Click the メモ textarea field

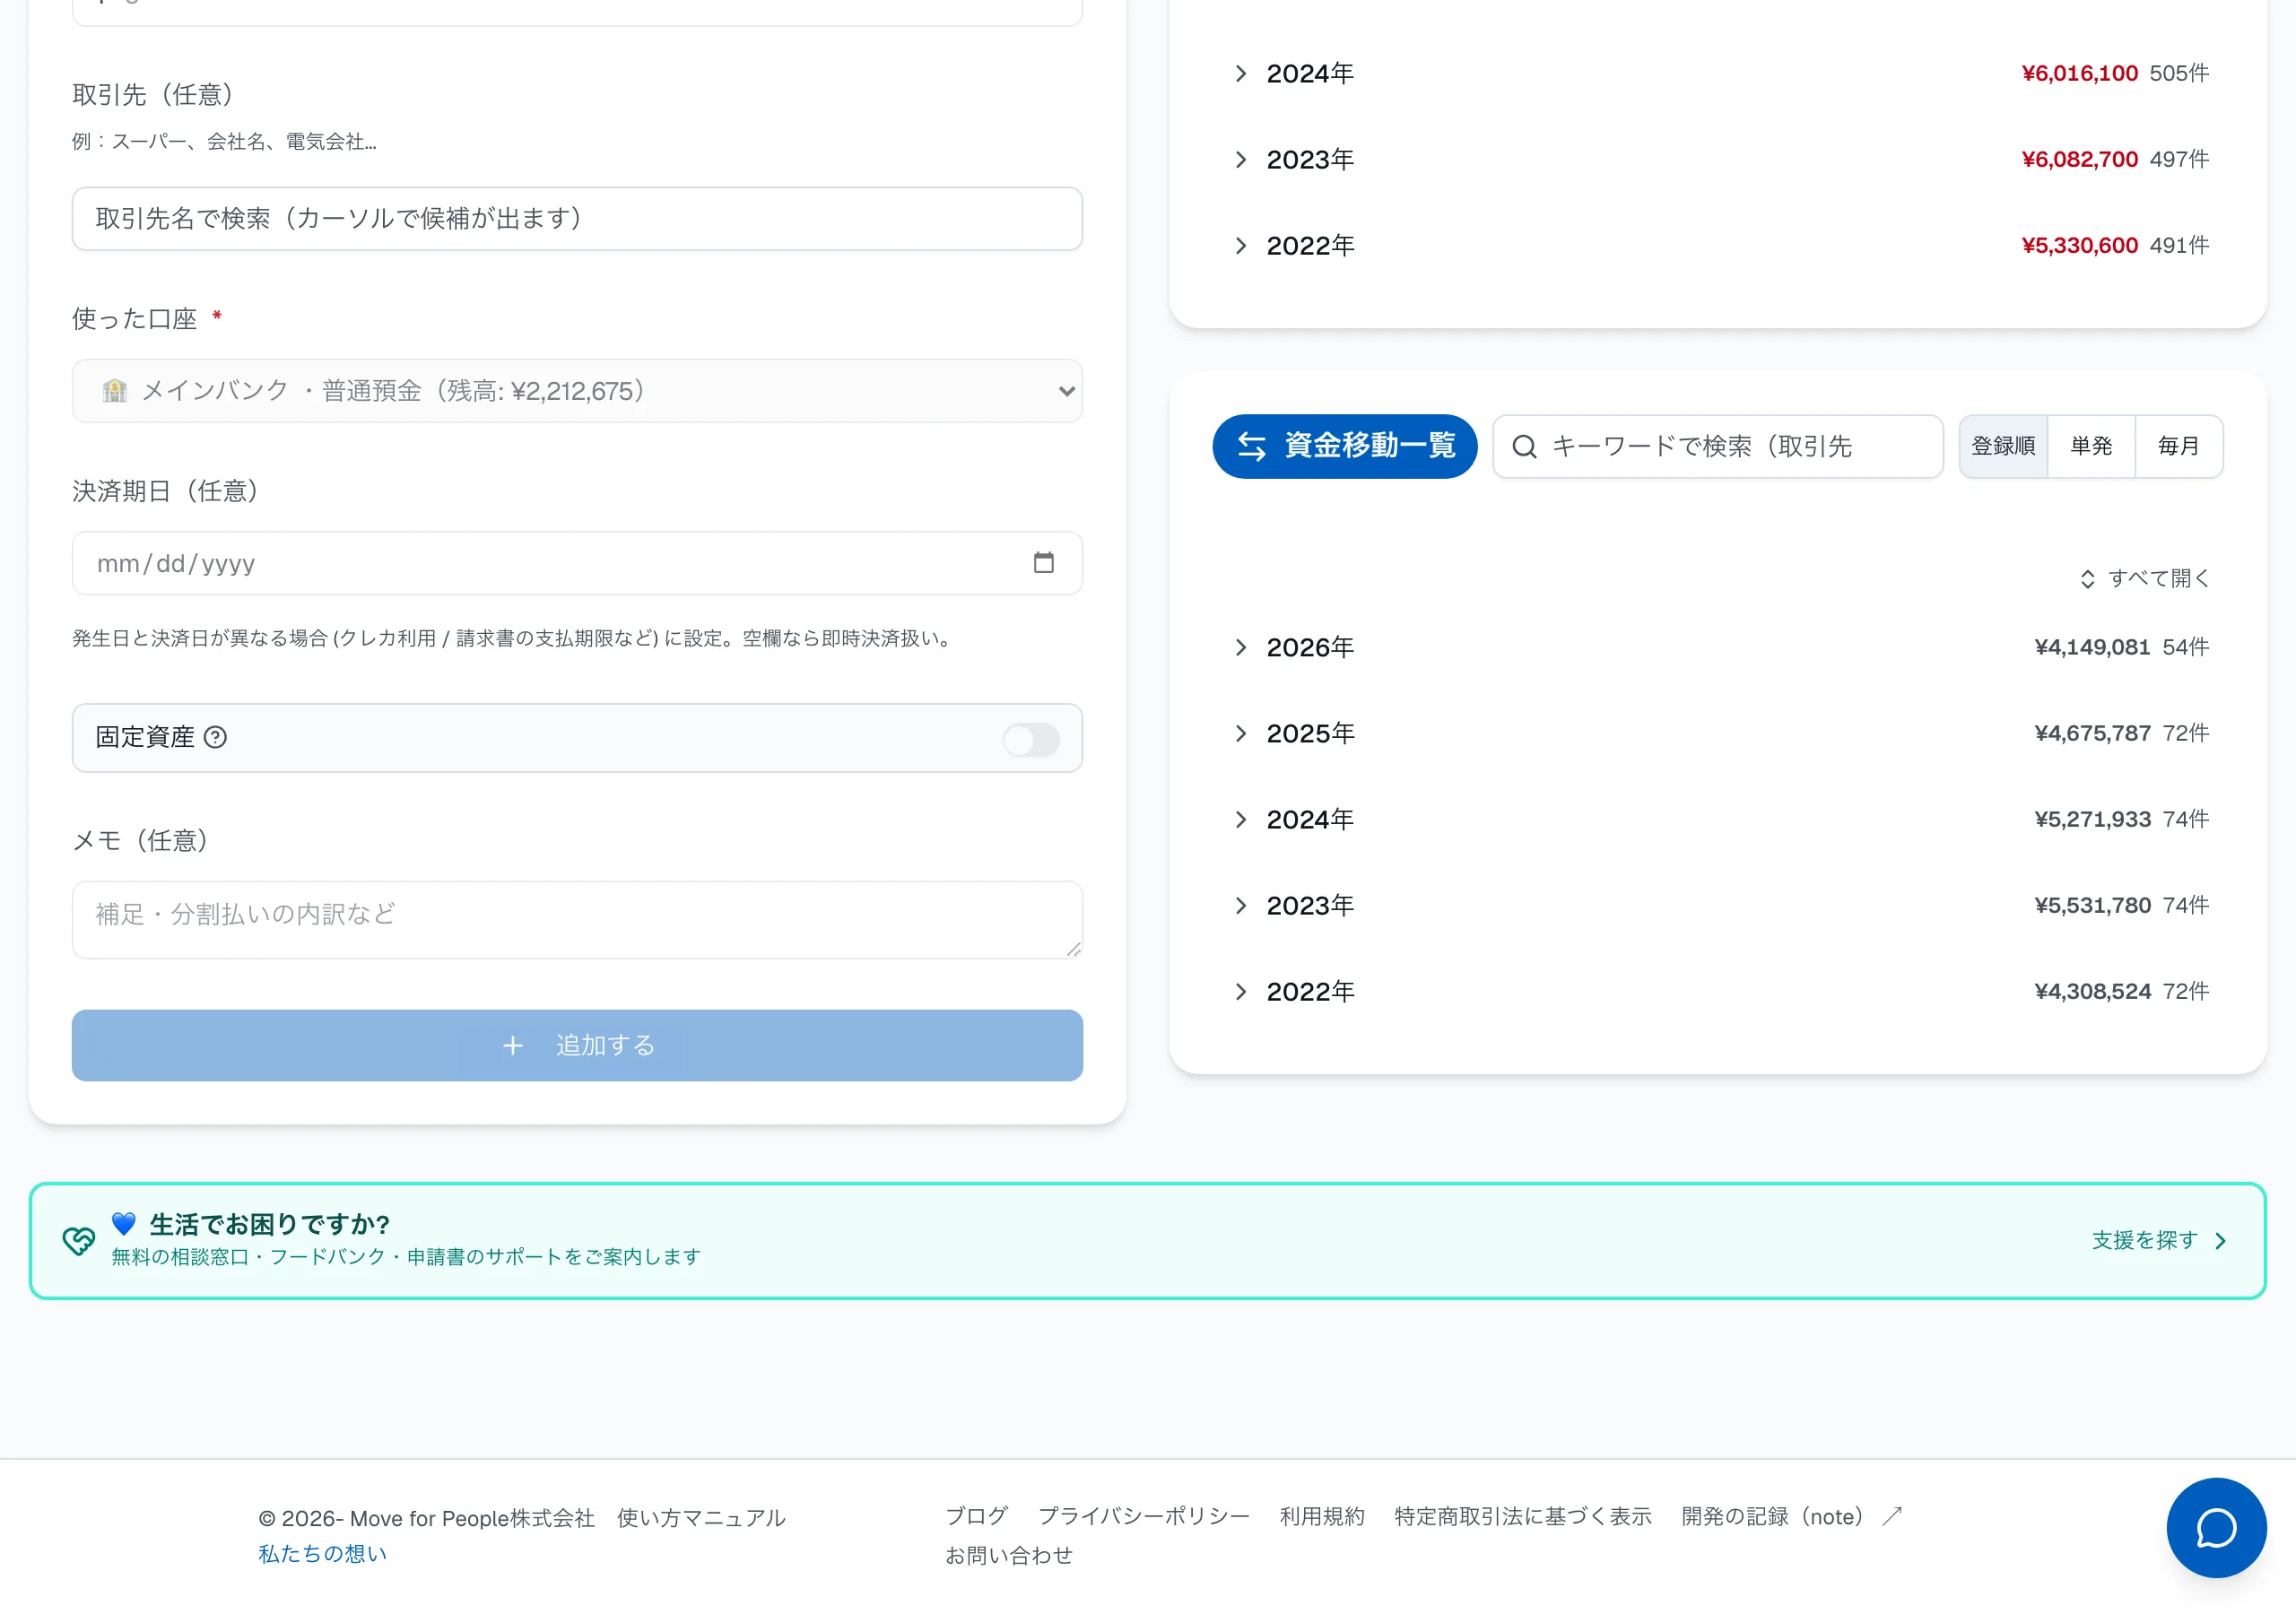(577, 920)
